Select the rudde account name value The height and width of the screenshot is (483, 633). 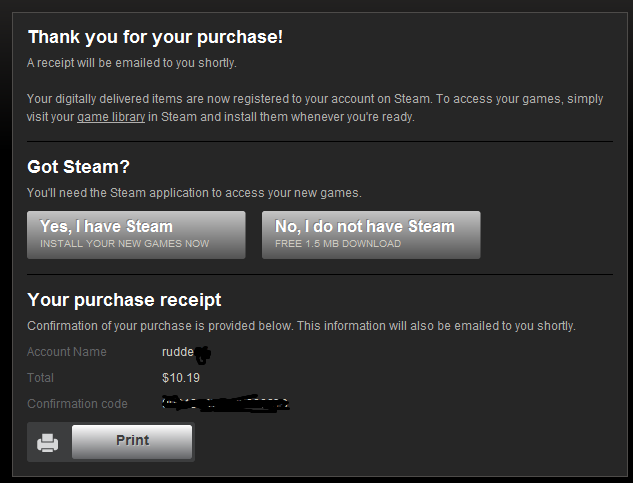click(186, 353)
